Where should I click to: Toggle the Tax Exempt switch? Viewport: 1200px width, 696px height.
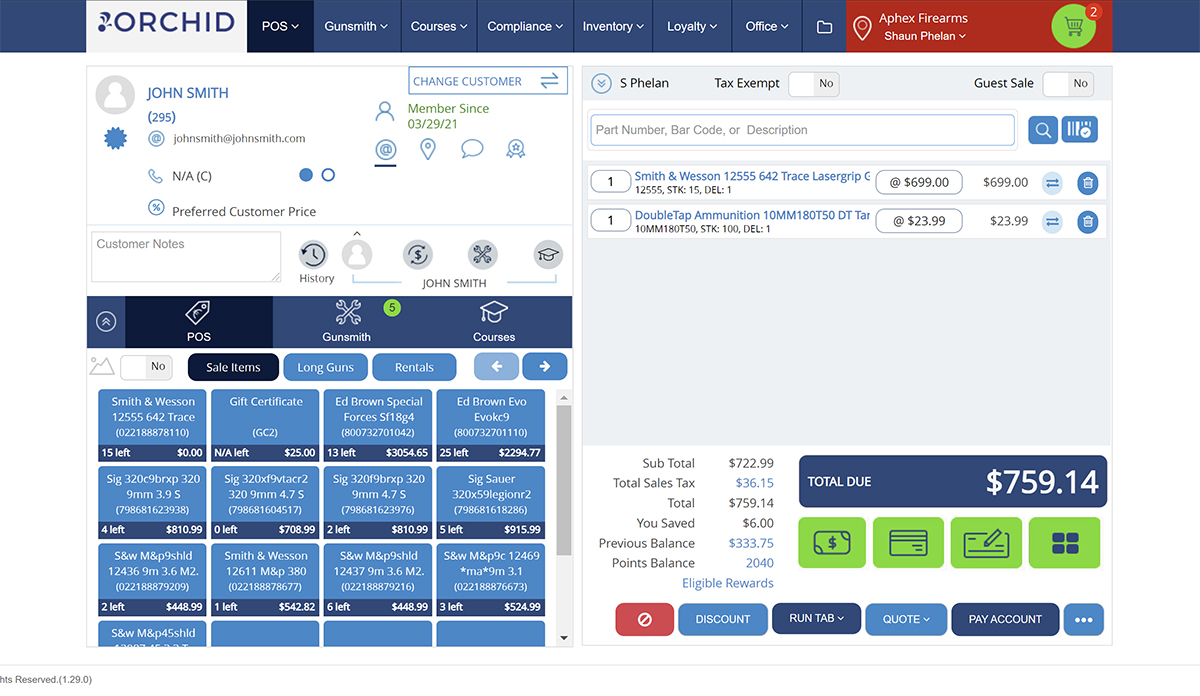814,84
